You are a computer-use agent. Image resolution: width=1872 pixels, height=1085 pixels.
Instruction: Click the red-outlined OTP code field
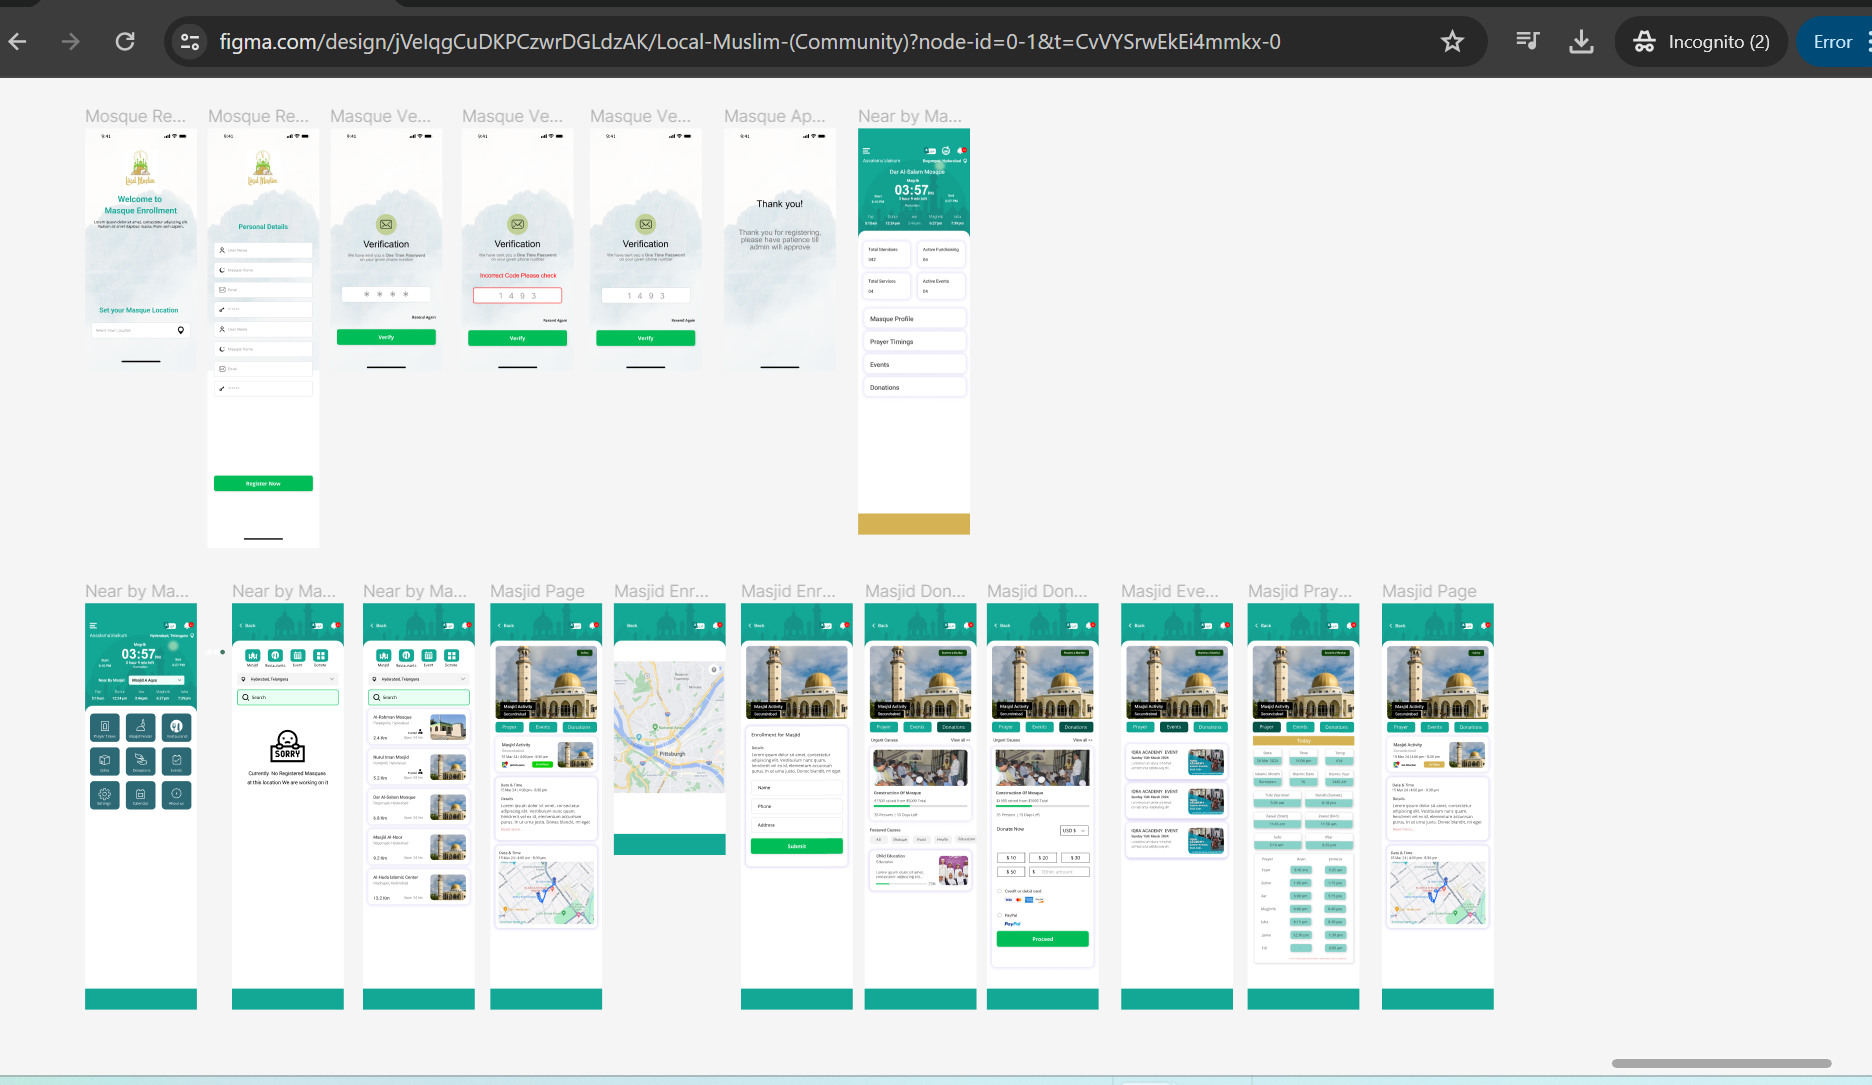click(x=517, y=296)
